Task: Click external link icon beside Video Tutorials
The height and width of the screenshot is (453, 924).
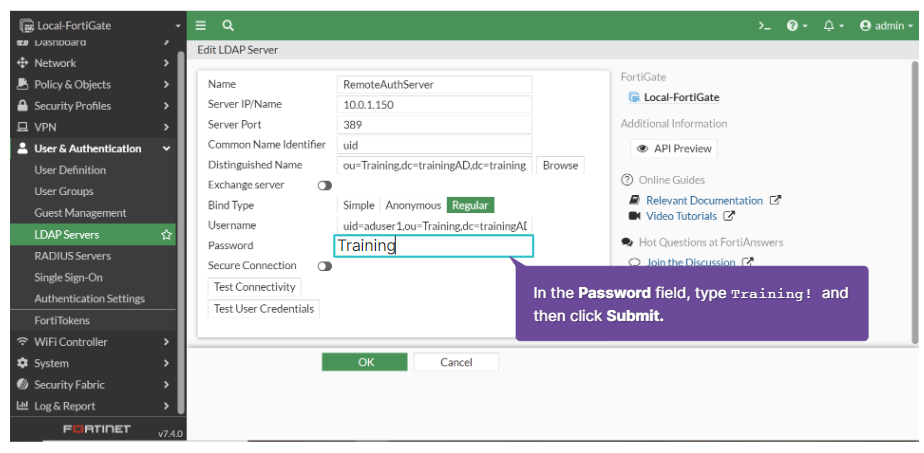Action: [x=729, y=216]
